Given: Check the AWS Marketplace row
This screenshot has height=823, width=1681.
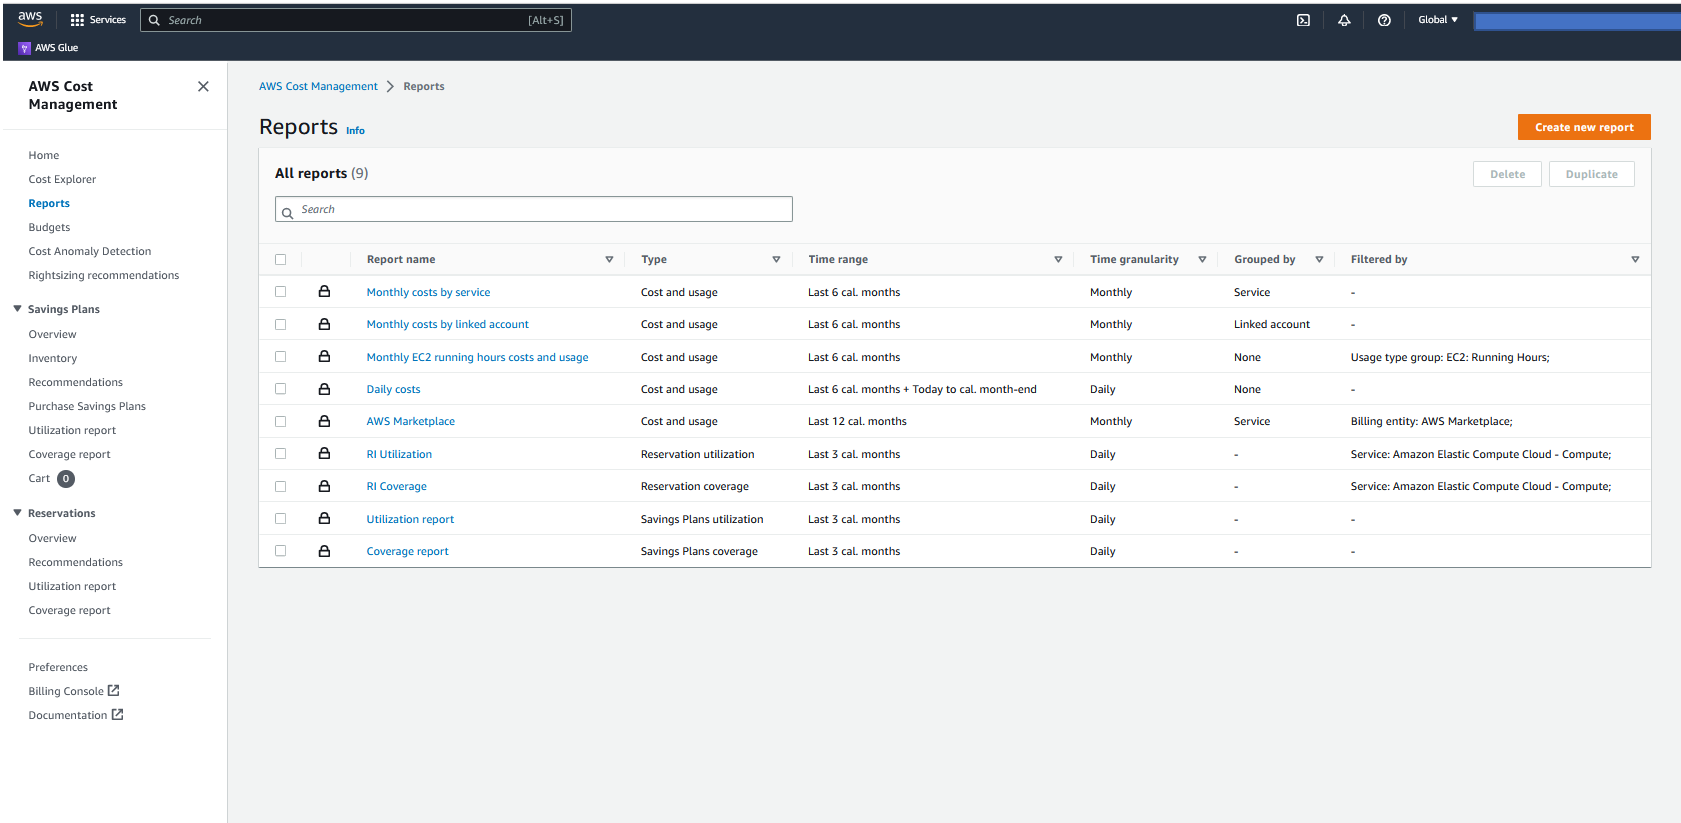Looking at the screenshot, I should (280, 421).
